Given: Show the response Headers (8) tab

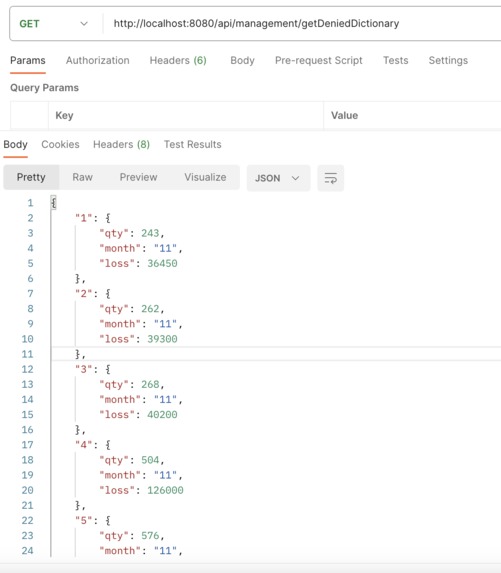Looking at the screenshot, I should tap(121, 144).
